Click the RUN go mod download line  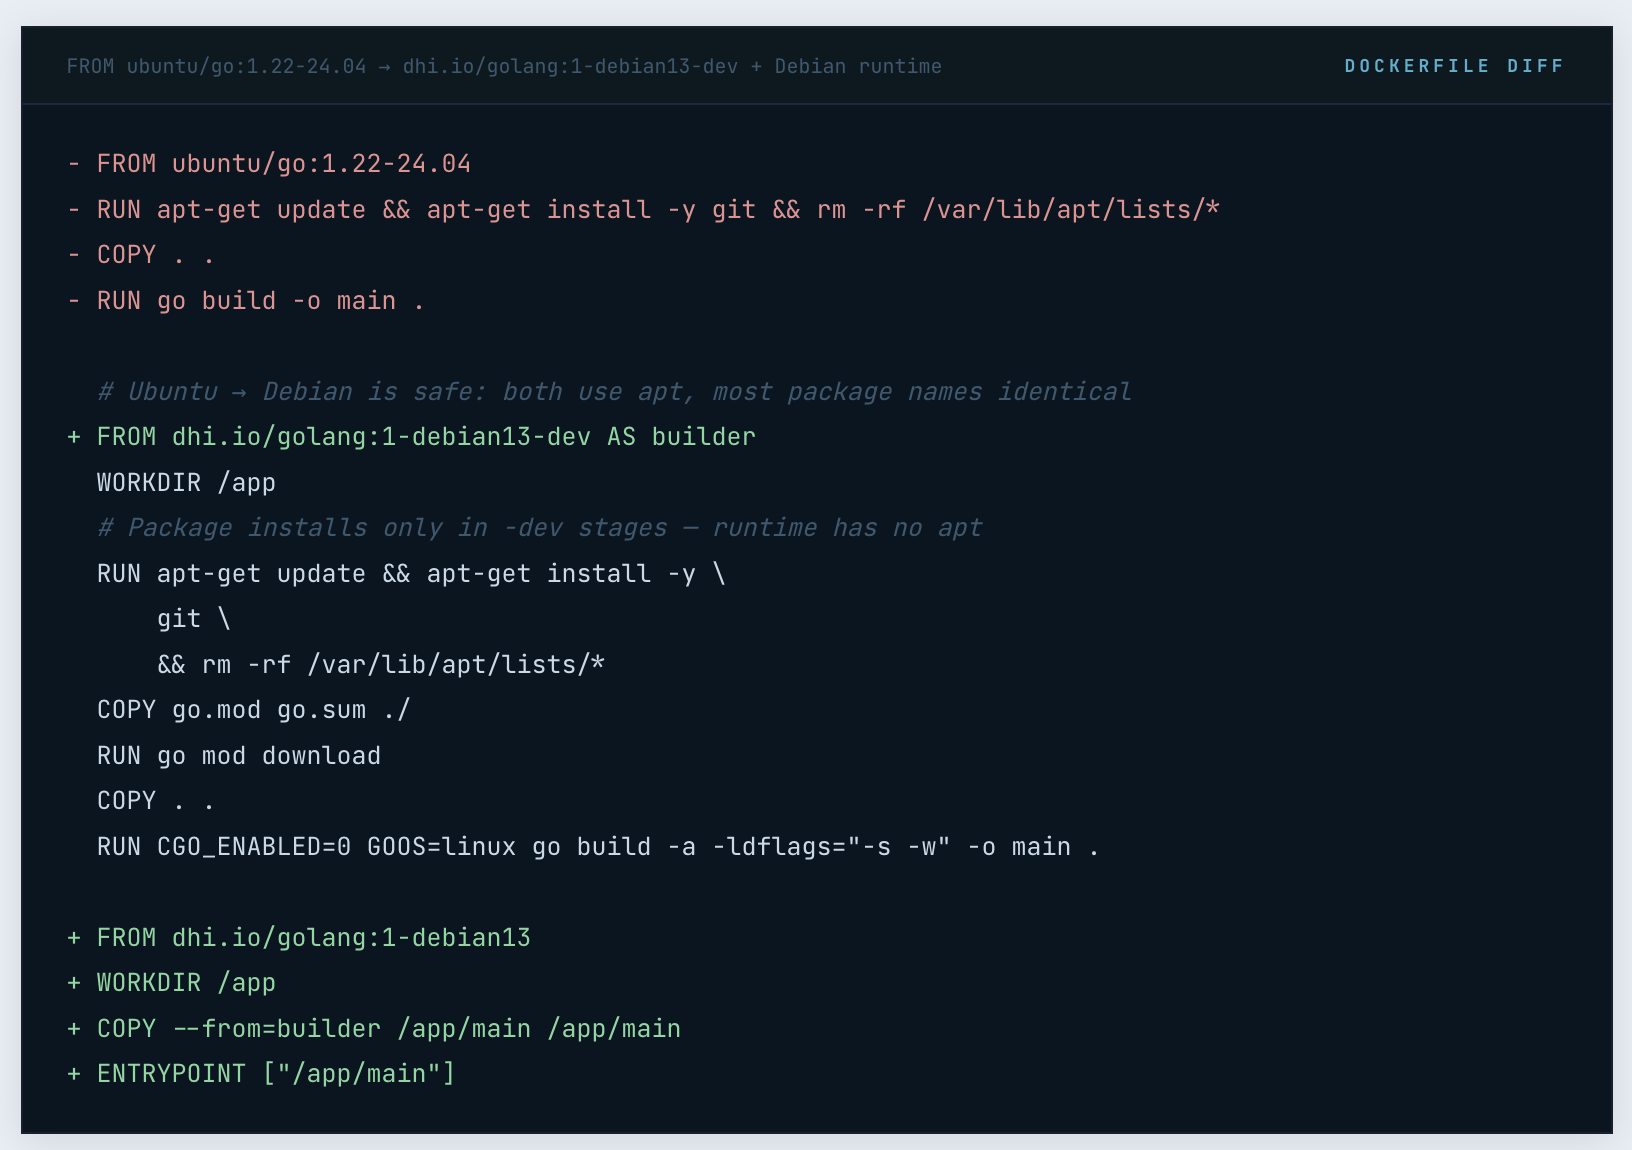tap(238, 756)
